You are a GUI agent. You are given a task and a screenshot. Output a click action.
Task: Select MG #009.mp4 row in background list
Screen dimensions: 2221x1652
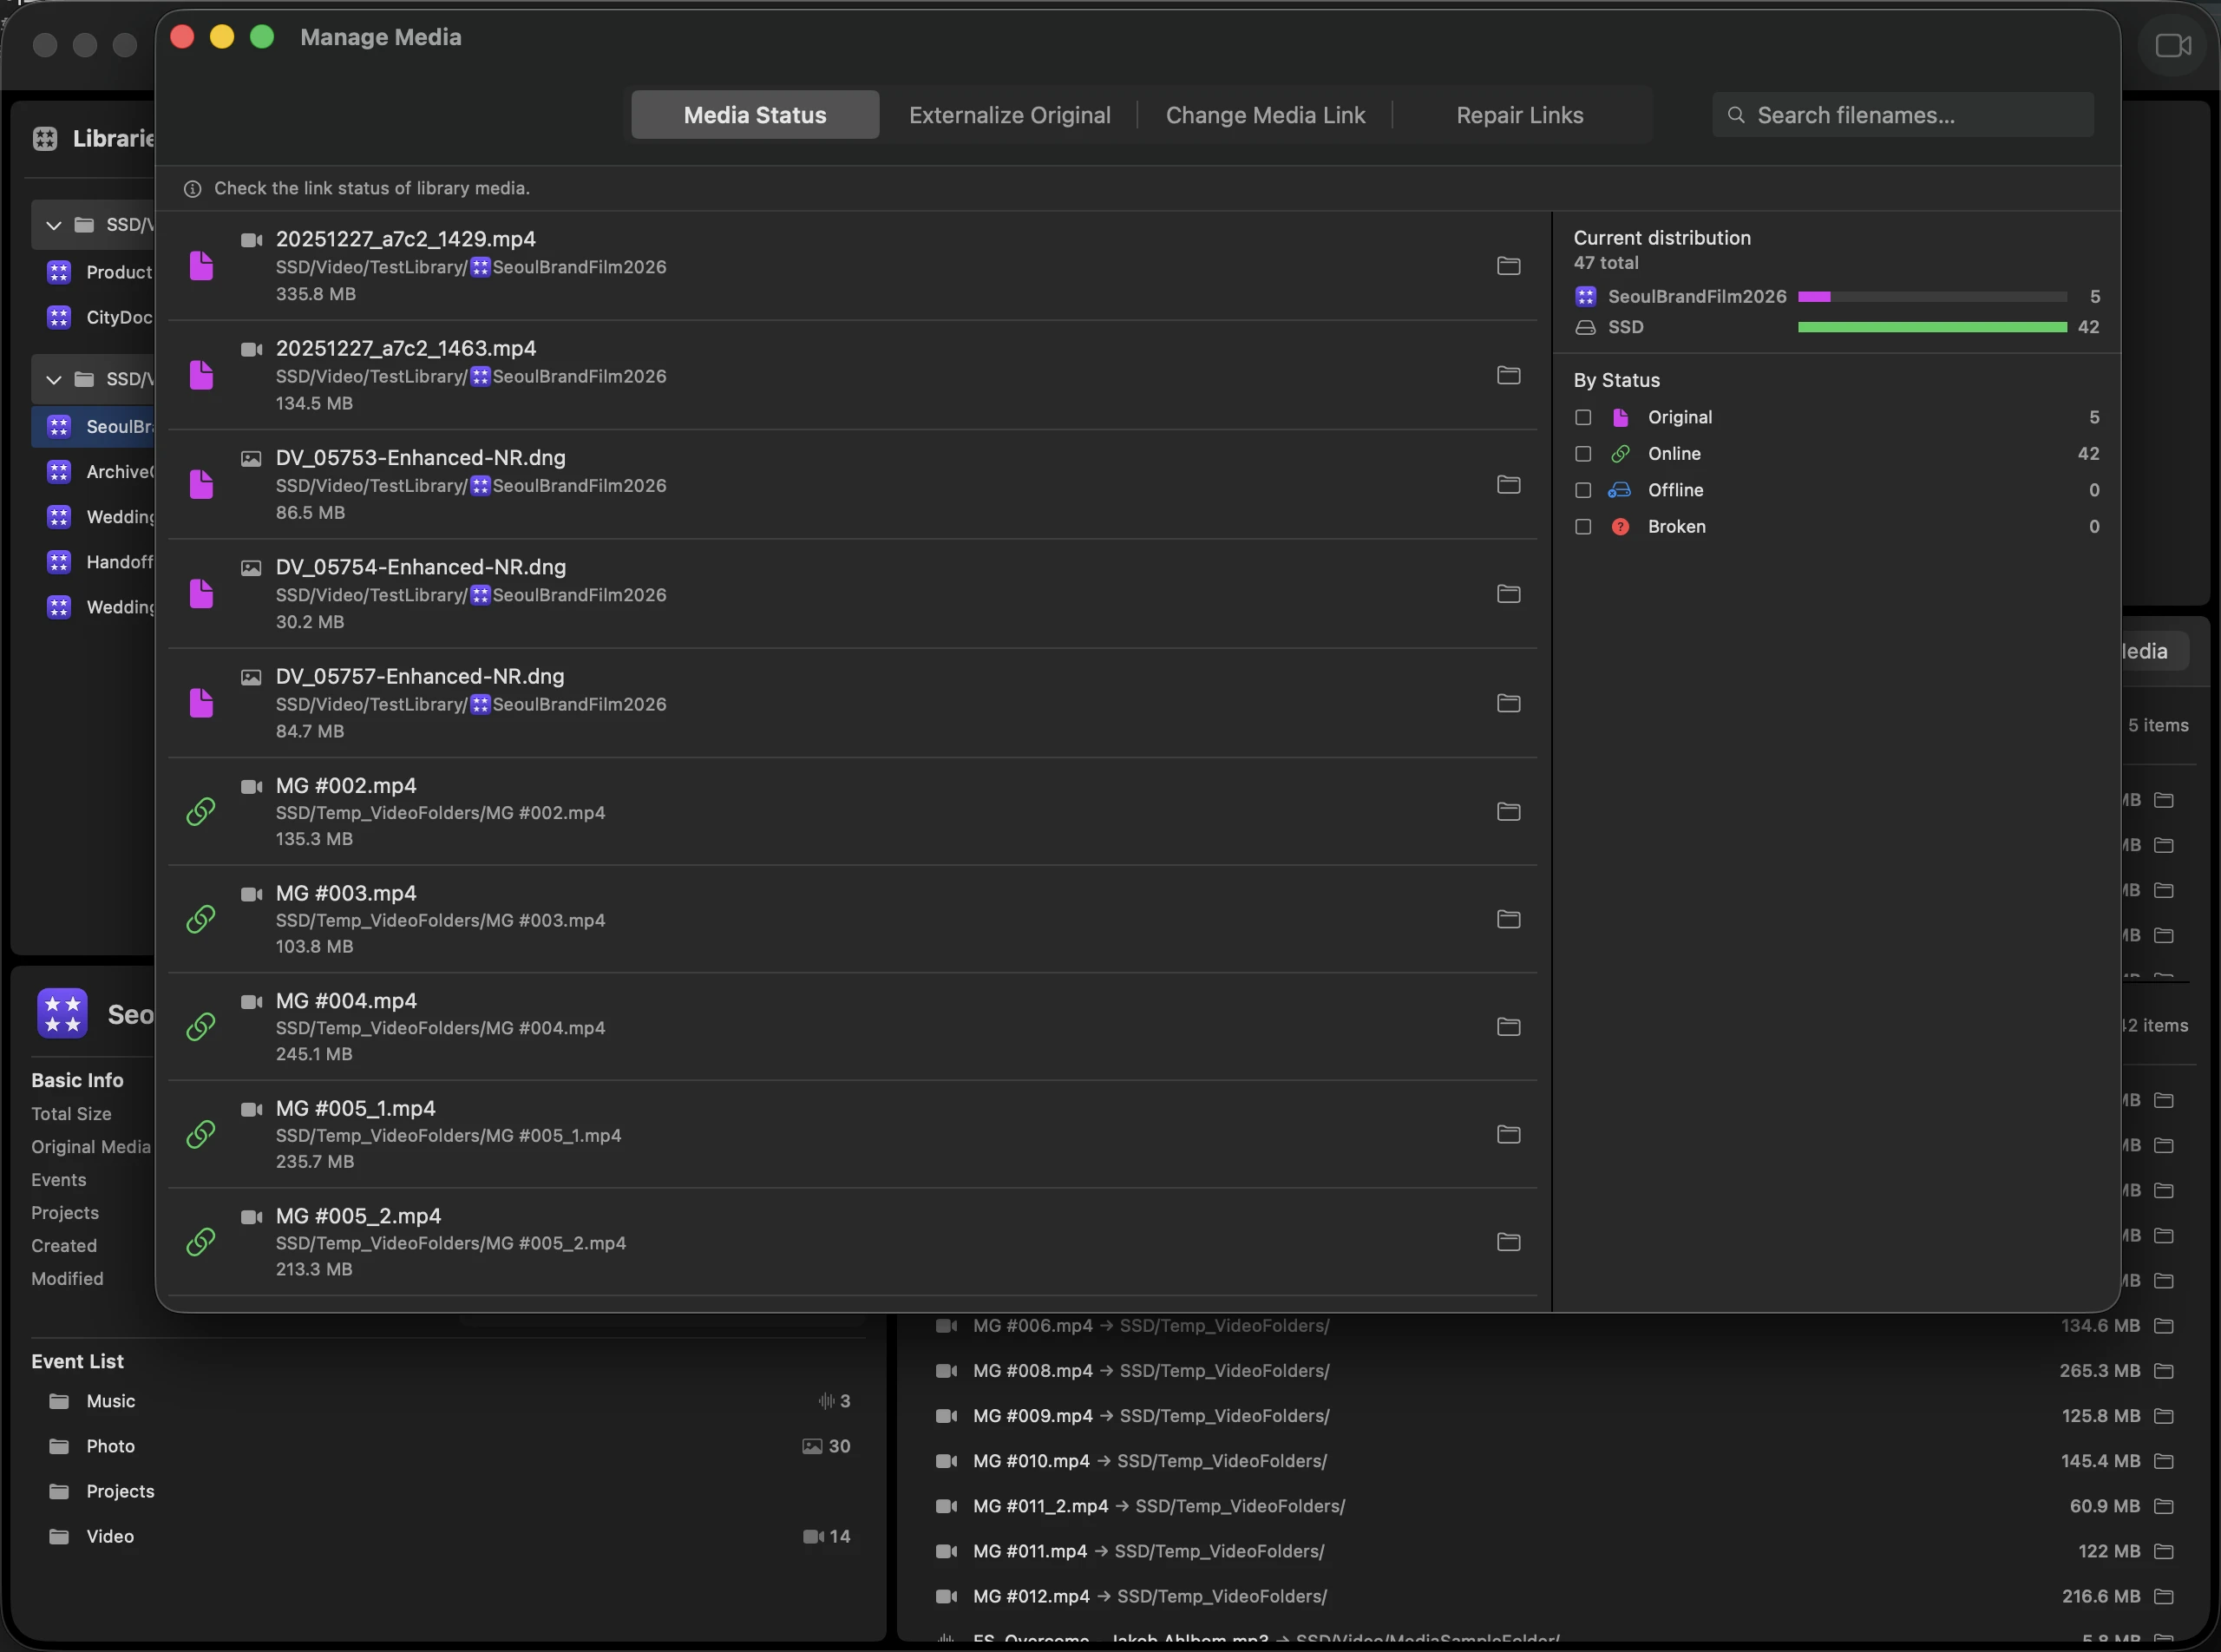click(1555, 1416)
